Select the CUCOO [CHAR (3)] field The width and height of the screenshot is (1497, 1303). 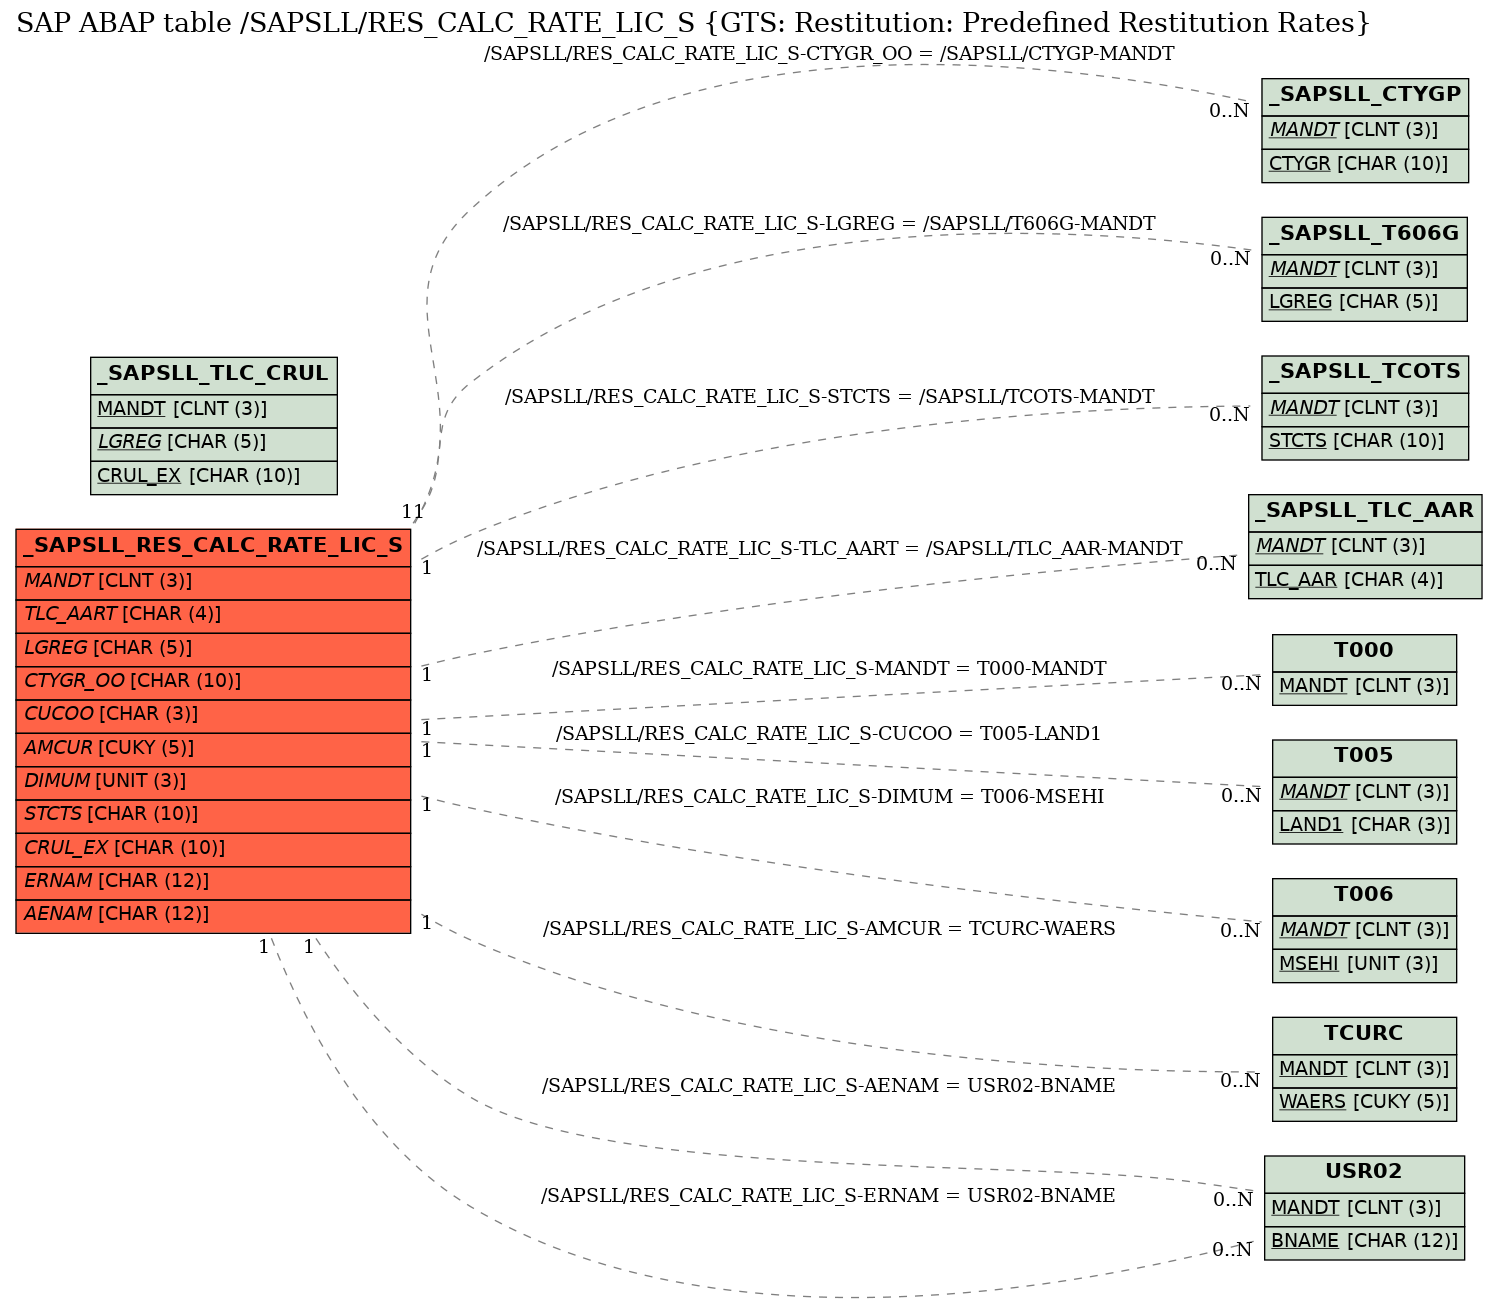(213, 716)
